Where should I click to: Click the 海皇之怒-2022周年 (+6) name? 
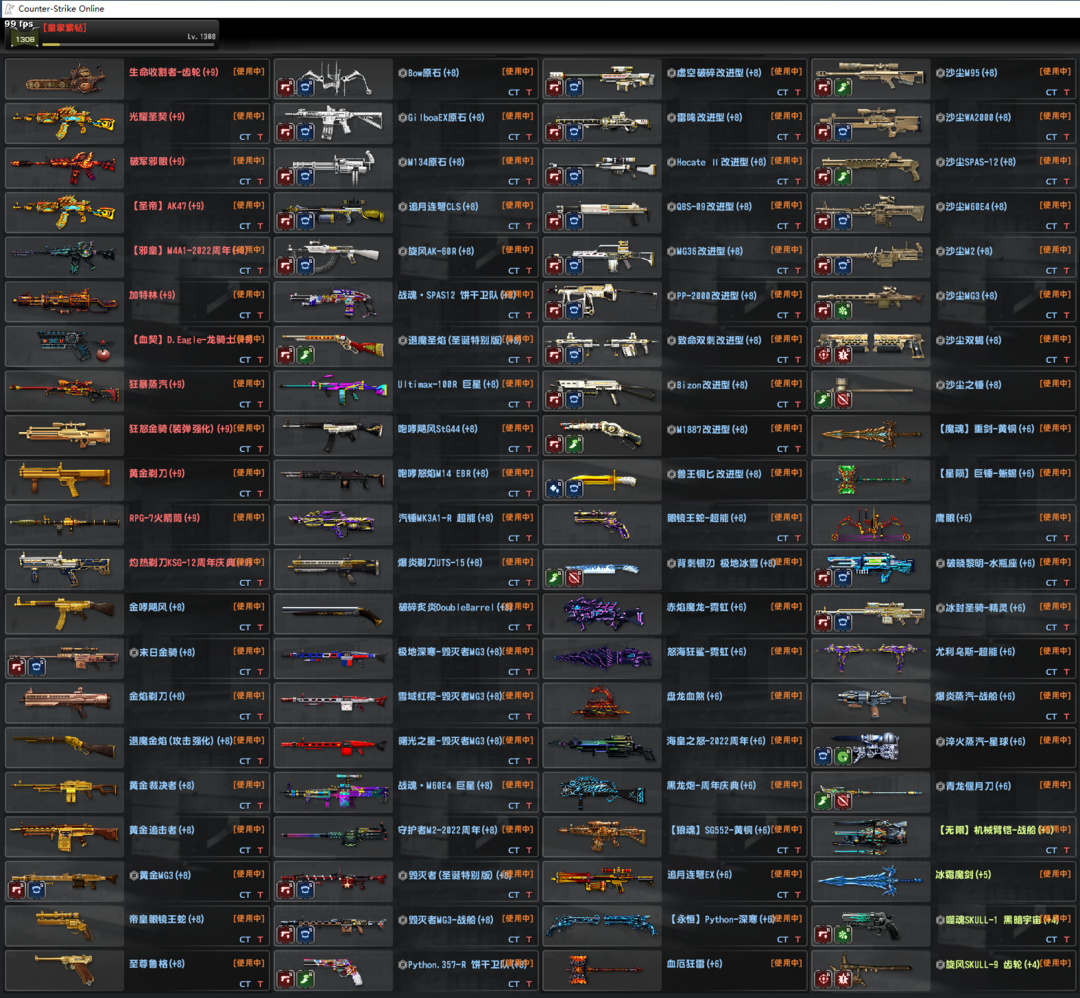coord(716,741)
